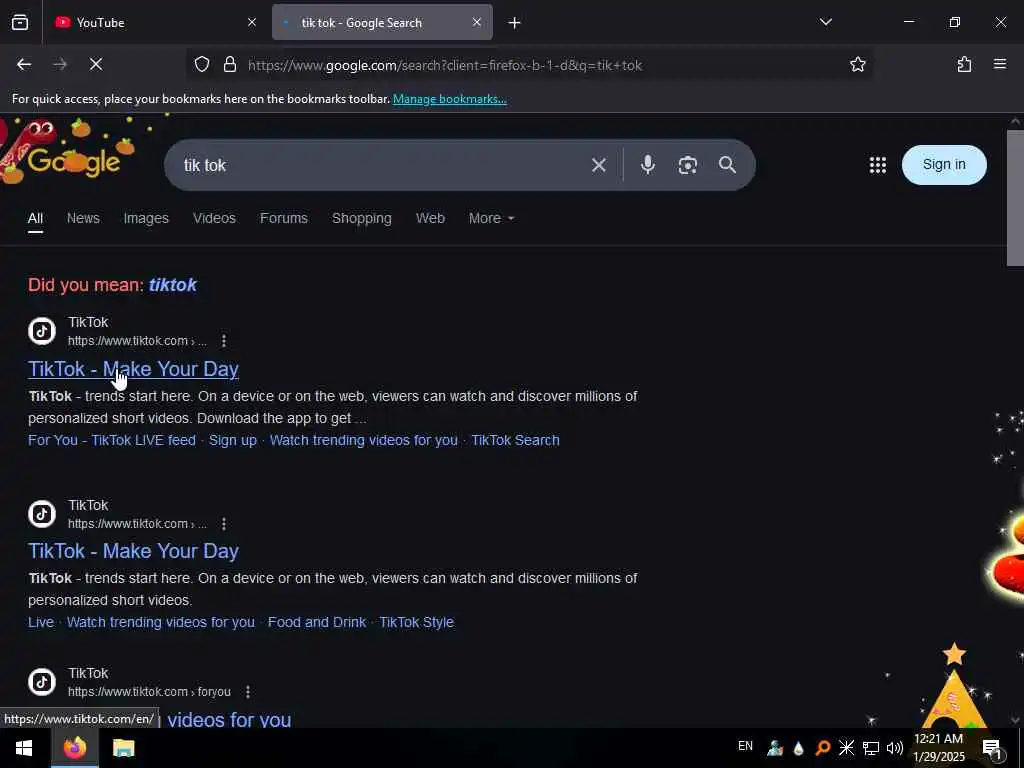
Task: Open first TikTok - Make Your Day link
Action: point(133,369)
